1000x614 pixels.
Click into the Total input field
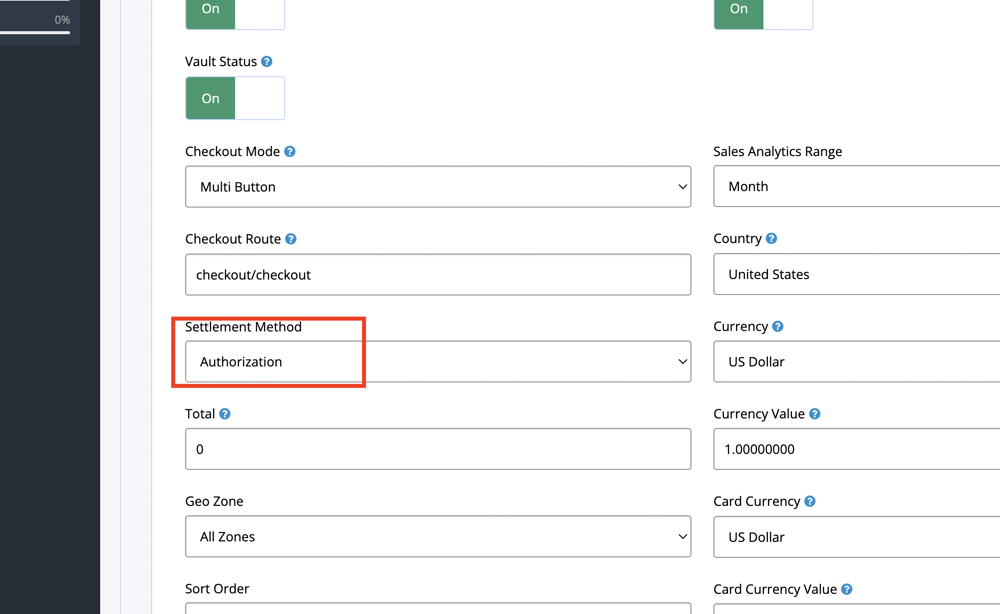point(438,449)
